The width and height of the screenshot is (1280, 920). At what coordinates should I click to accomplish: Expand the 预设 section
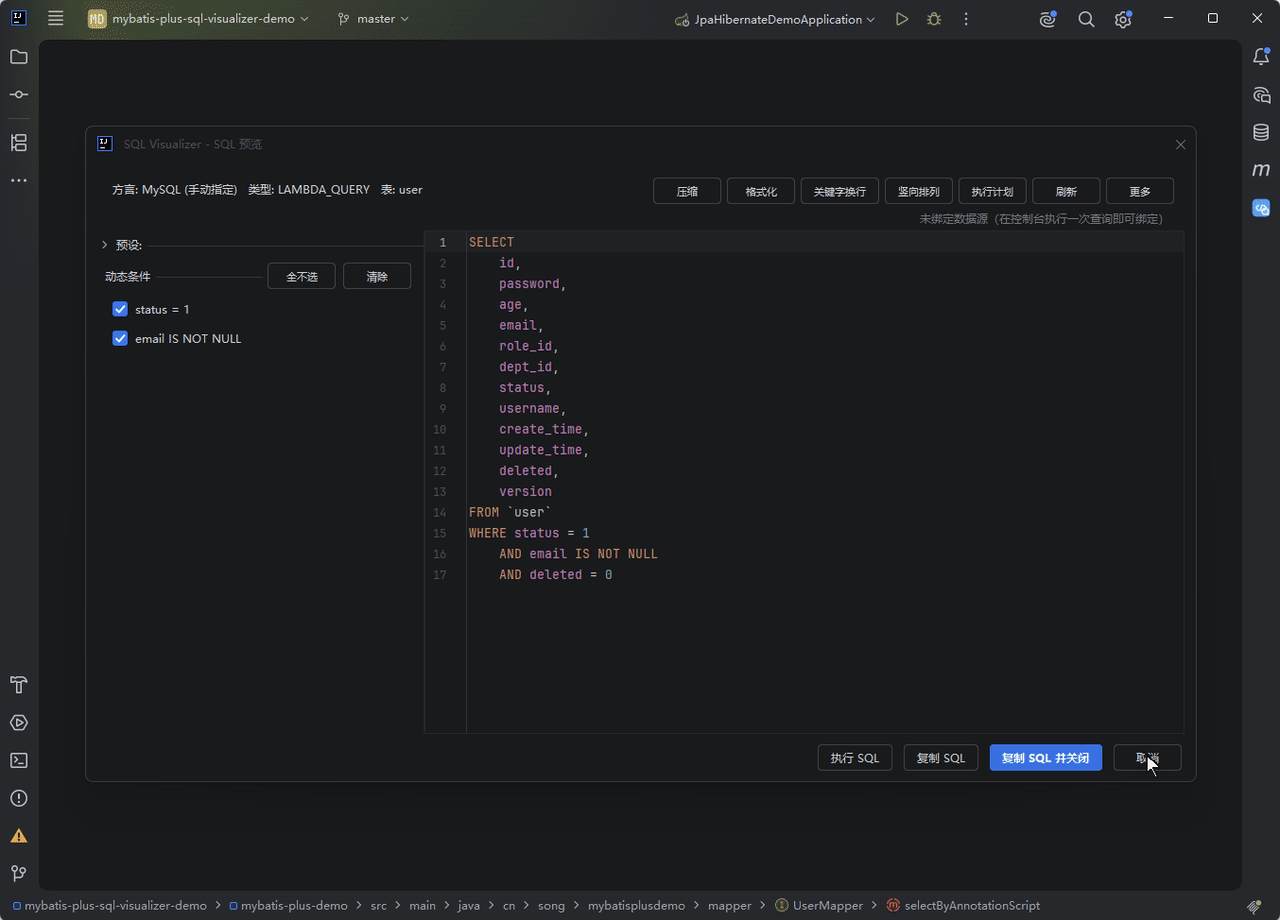point(105,245)
